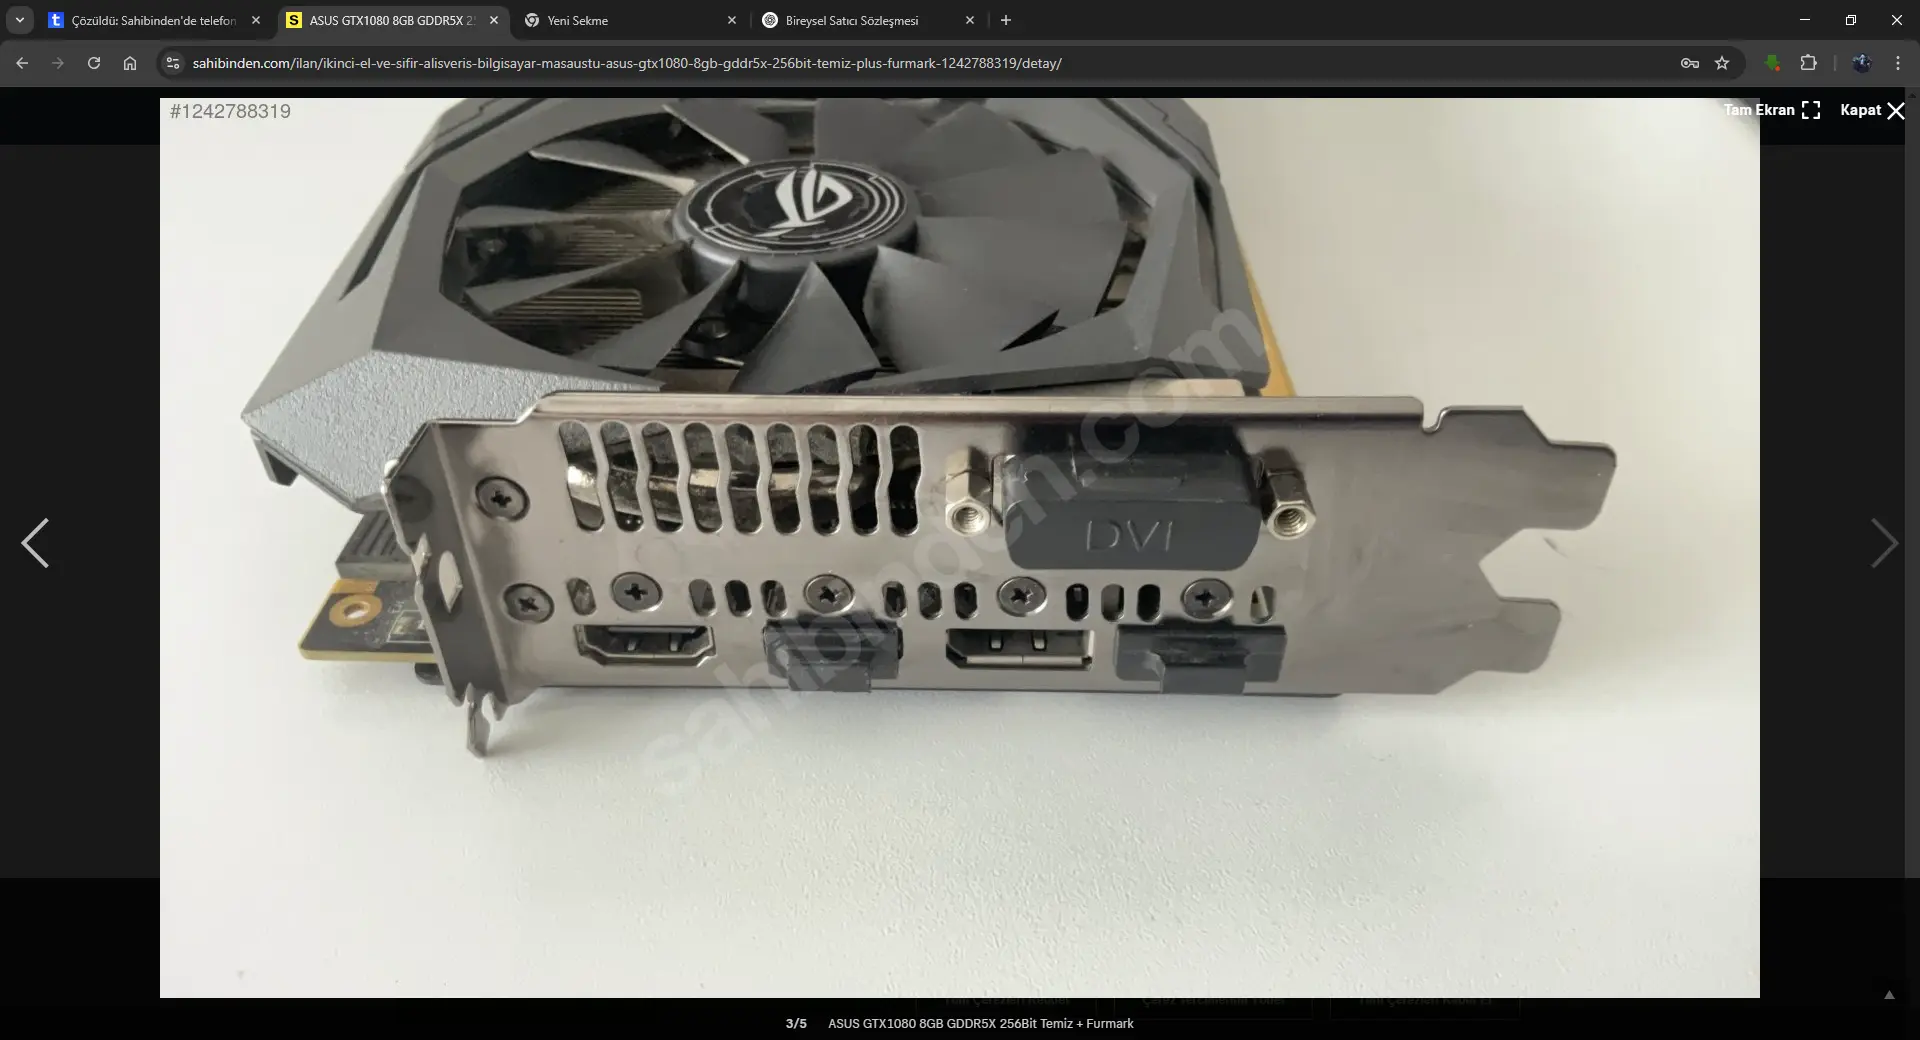1920x1040 pixels.
Task: View site information icon in address bar
Action: (x=173, y=63)
